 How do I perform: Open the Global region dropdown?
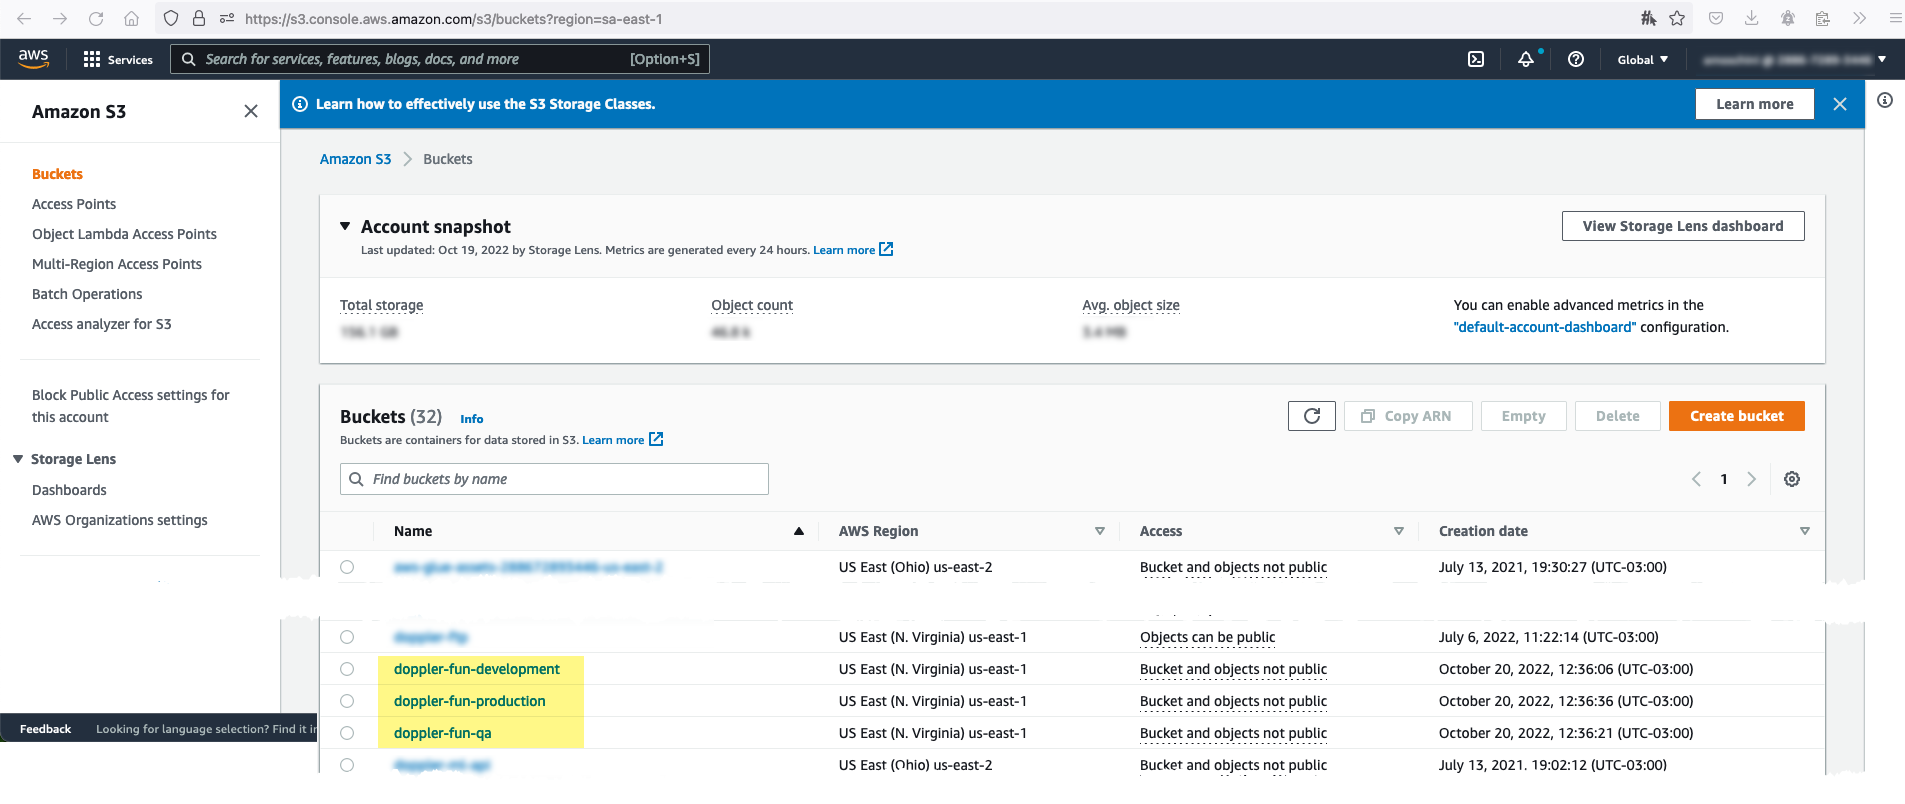click(x=1643, y=60)
